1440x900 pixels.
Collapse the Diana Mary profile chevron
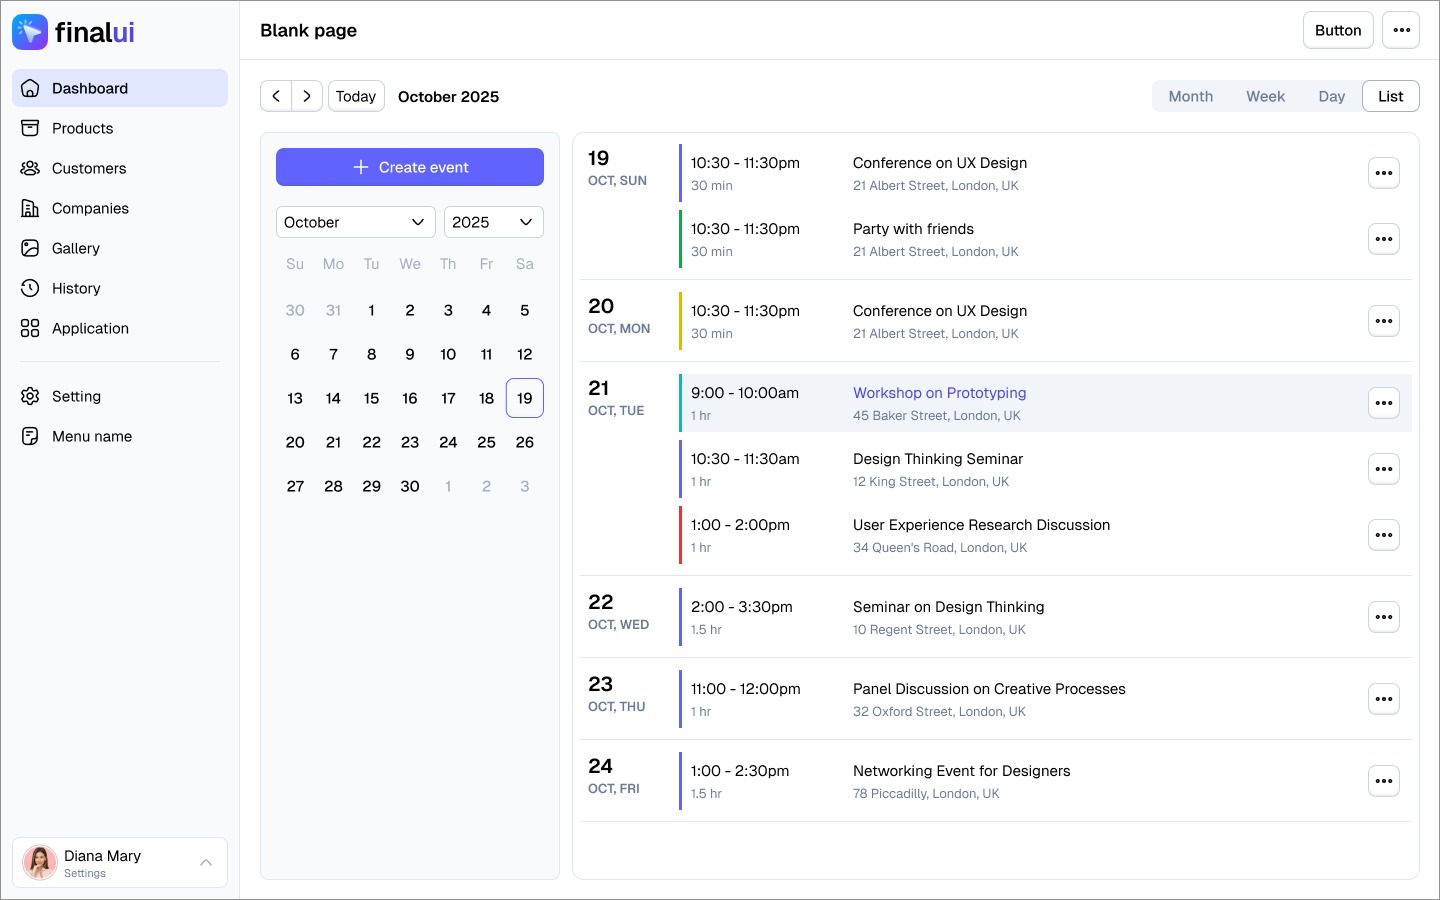point(206,862)
